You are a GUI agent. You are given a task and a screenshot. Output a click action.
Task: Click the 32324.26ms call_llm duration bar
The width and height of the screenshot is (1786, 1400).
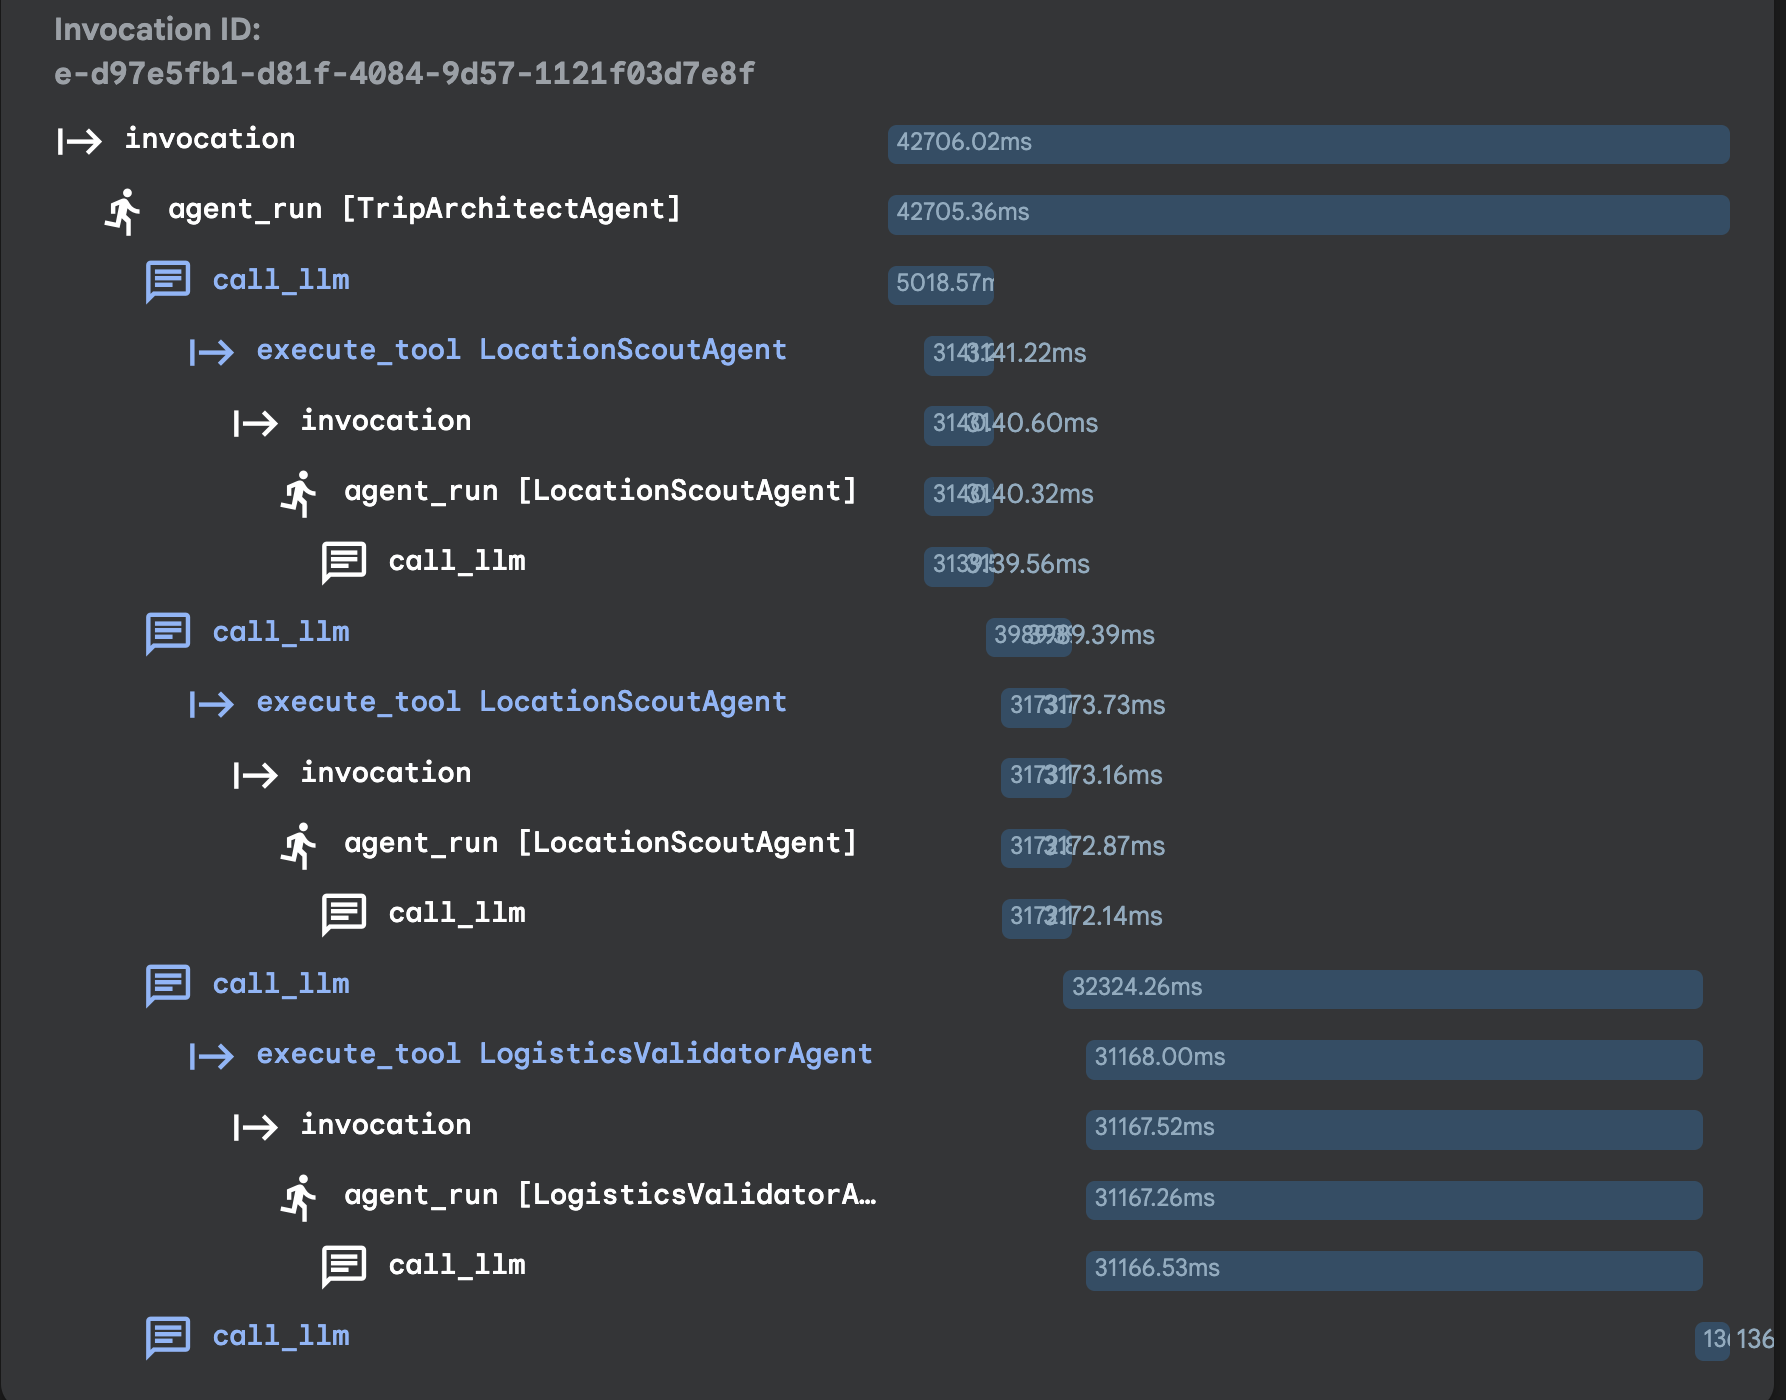[x=1382, y=989]
